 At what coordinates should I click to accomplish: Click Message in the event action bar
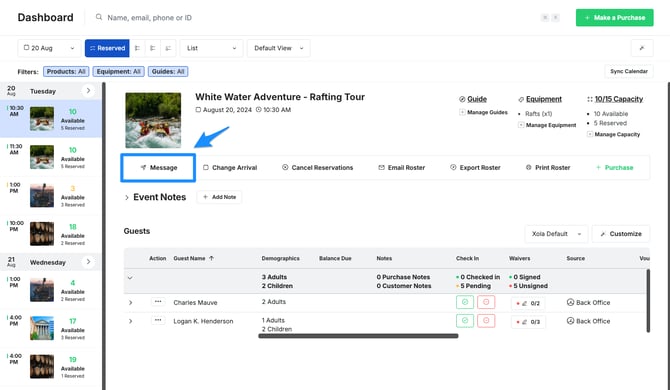coord(159,167)
